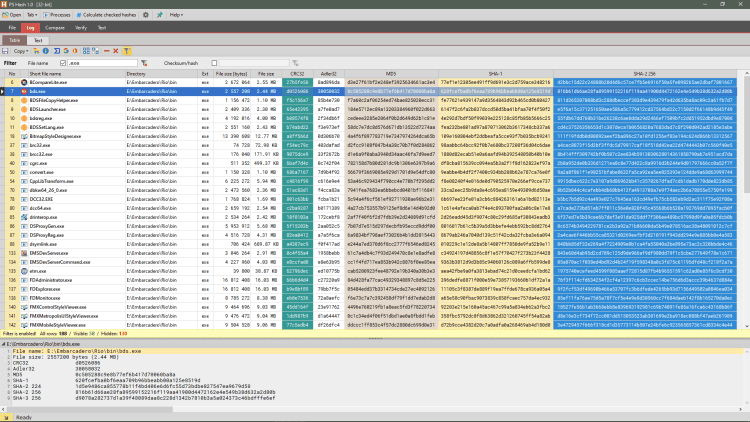Toggle the Checksum/hash filter checkbox
The width and height of the screenshot is (750, 422).
point(214,63)
